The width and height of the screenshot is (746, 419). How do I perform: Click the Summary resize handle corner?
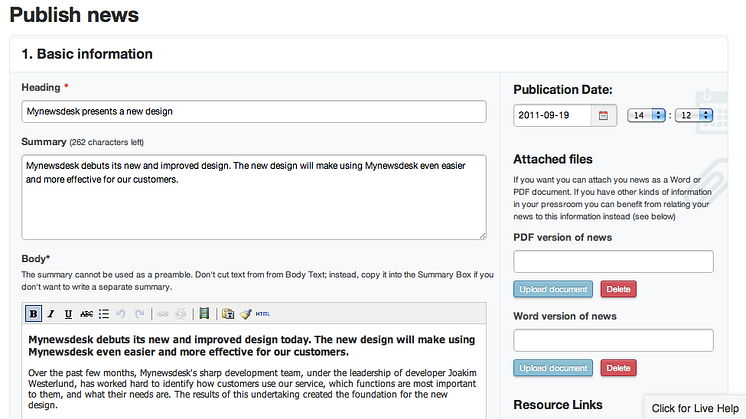click(x=482, y=235)
